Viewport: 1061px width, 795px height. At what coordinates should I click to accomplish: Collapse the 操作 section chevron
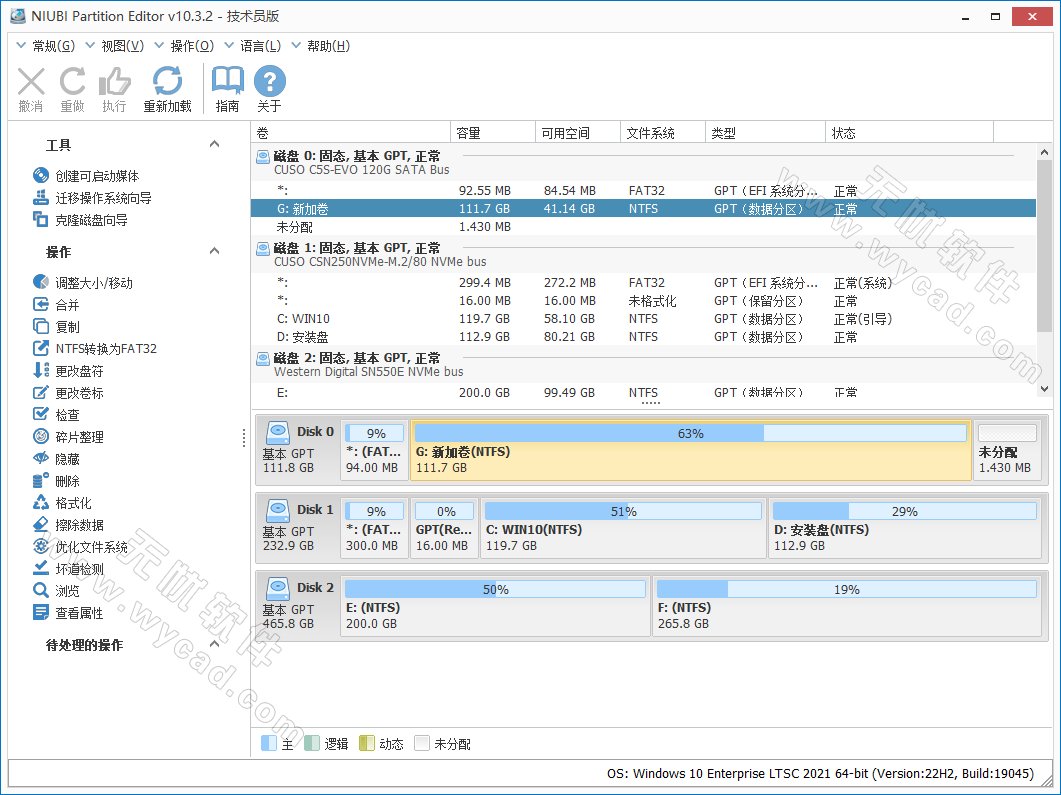(x=215, y=251)
